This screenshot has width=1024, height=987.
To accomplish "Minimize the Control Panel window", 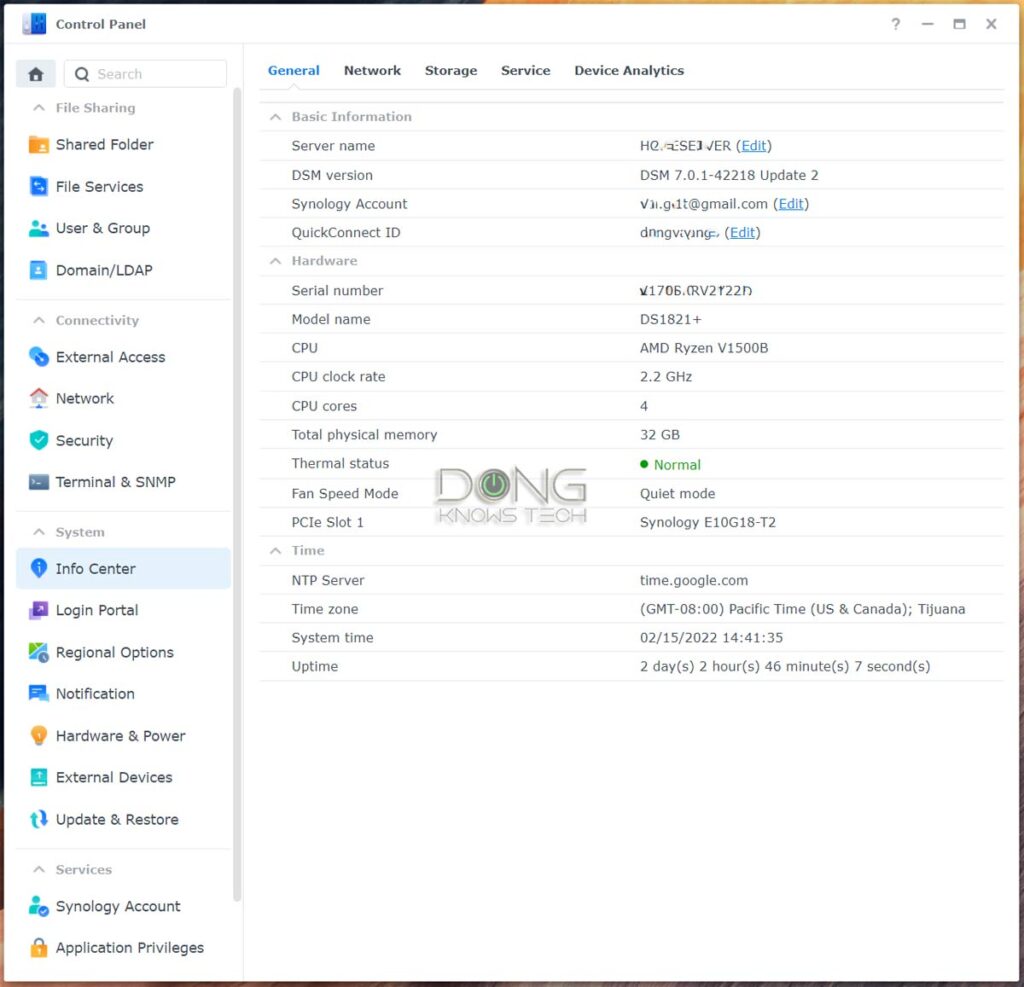I will 927,24.
